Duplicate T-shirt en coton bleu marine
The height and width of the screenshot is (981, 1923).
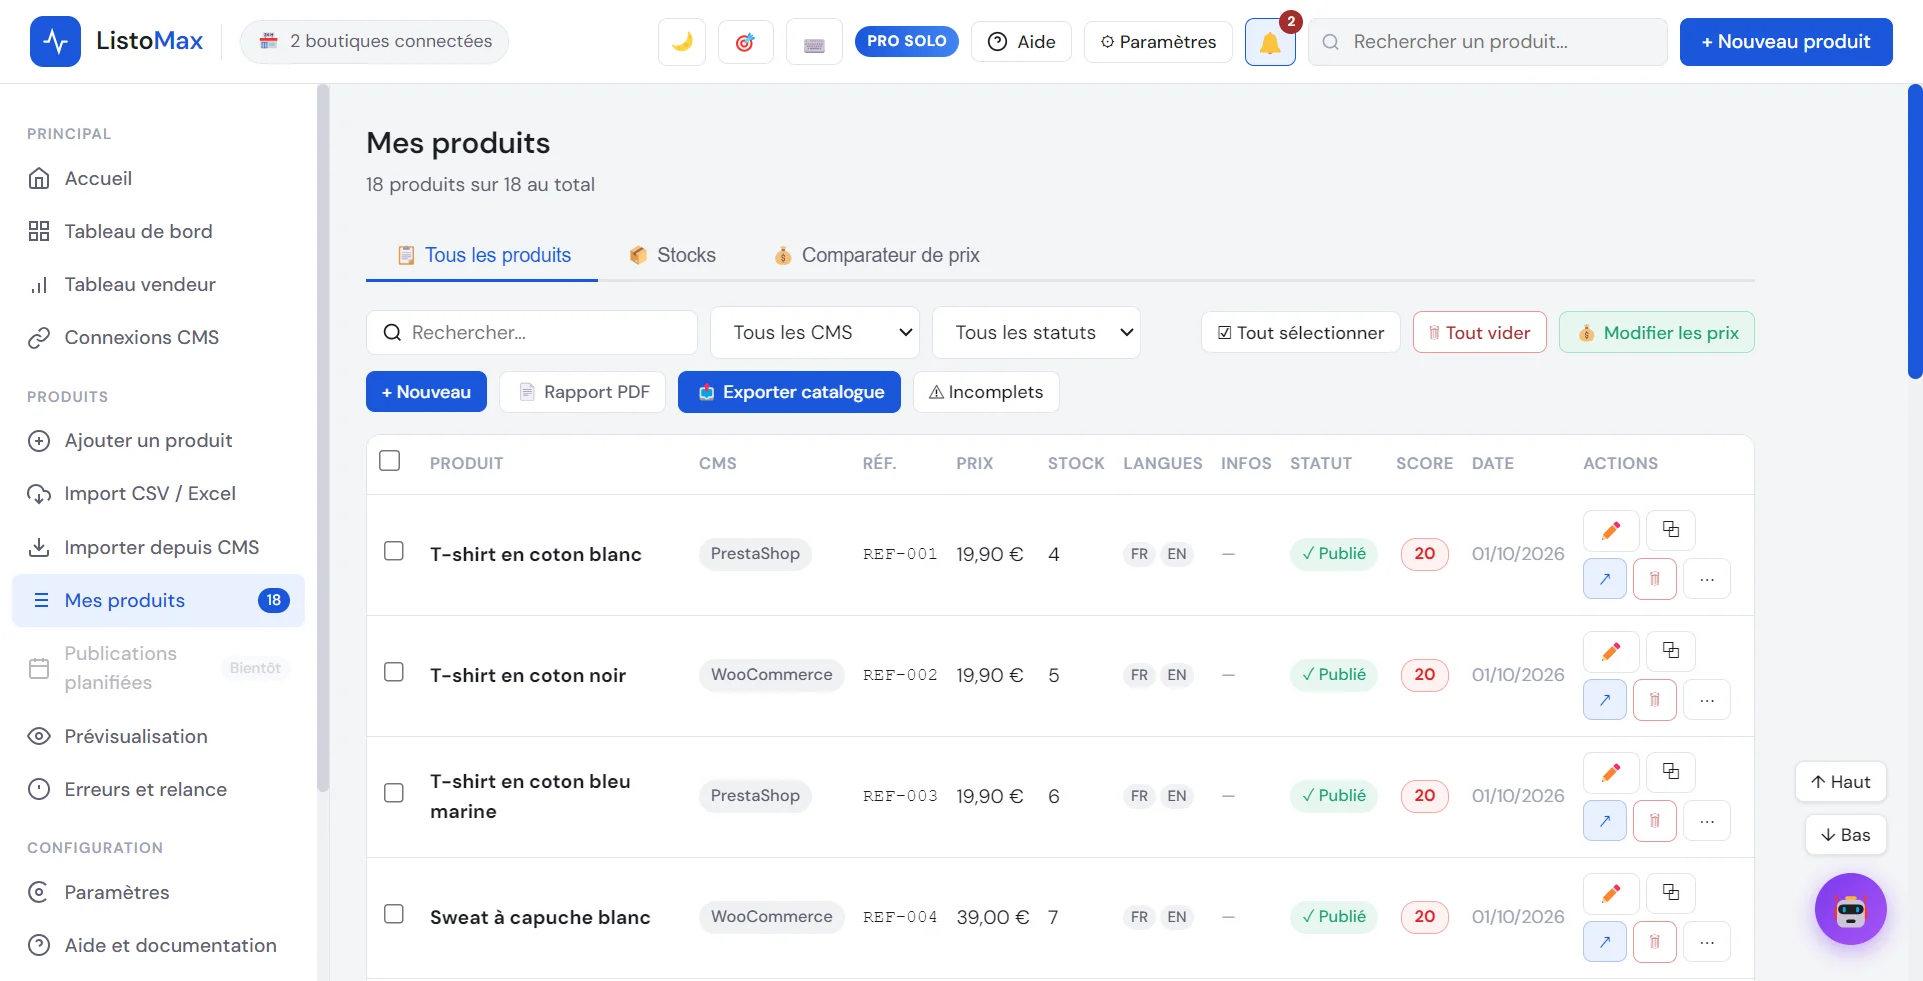[x=1671, y=772]
